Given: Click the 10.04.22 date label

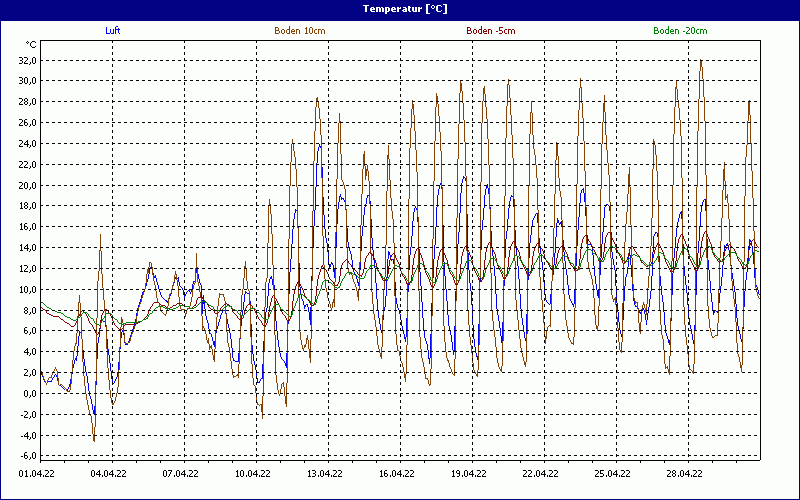Looking at the screenshot, I should (x=253, y=475).
